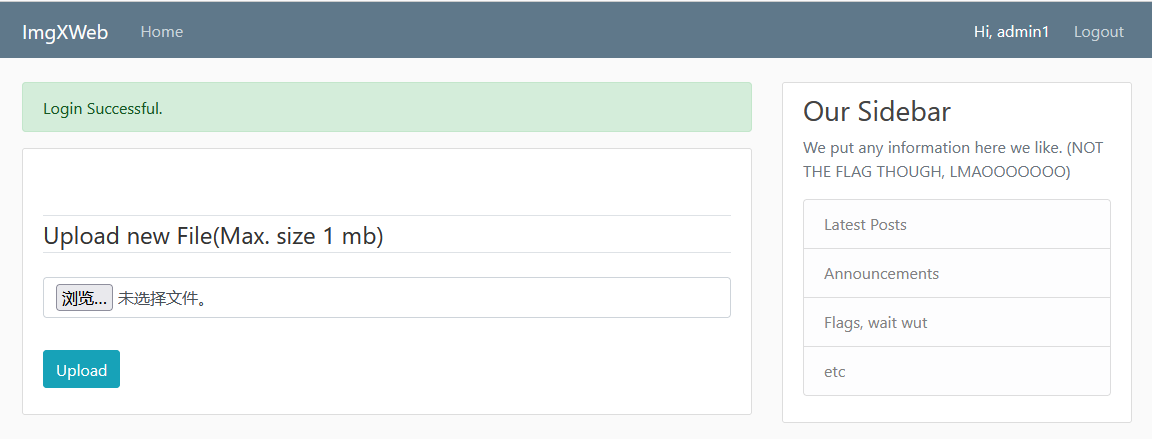Select the 'etc' sidebar list item
Image resolution: width=1152 pixels, height=439 pixels.
[x=835, y=372]
